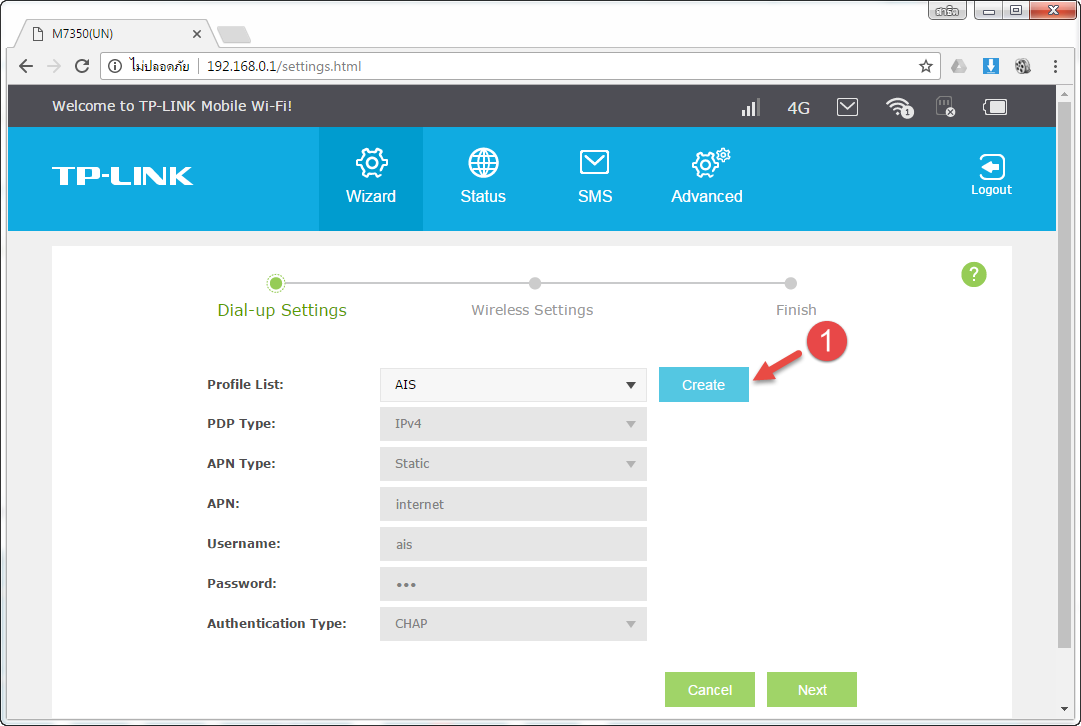Click the Create profile button

coord(703,385)
